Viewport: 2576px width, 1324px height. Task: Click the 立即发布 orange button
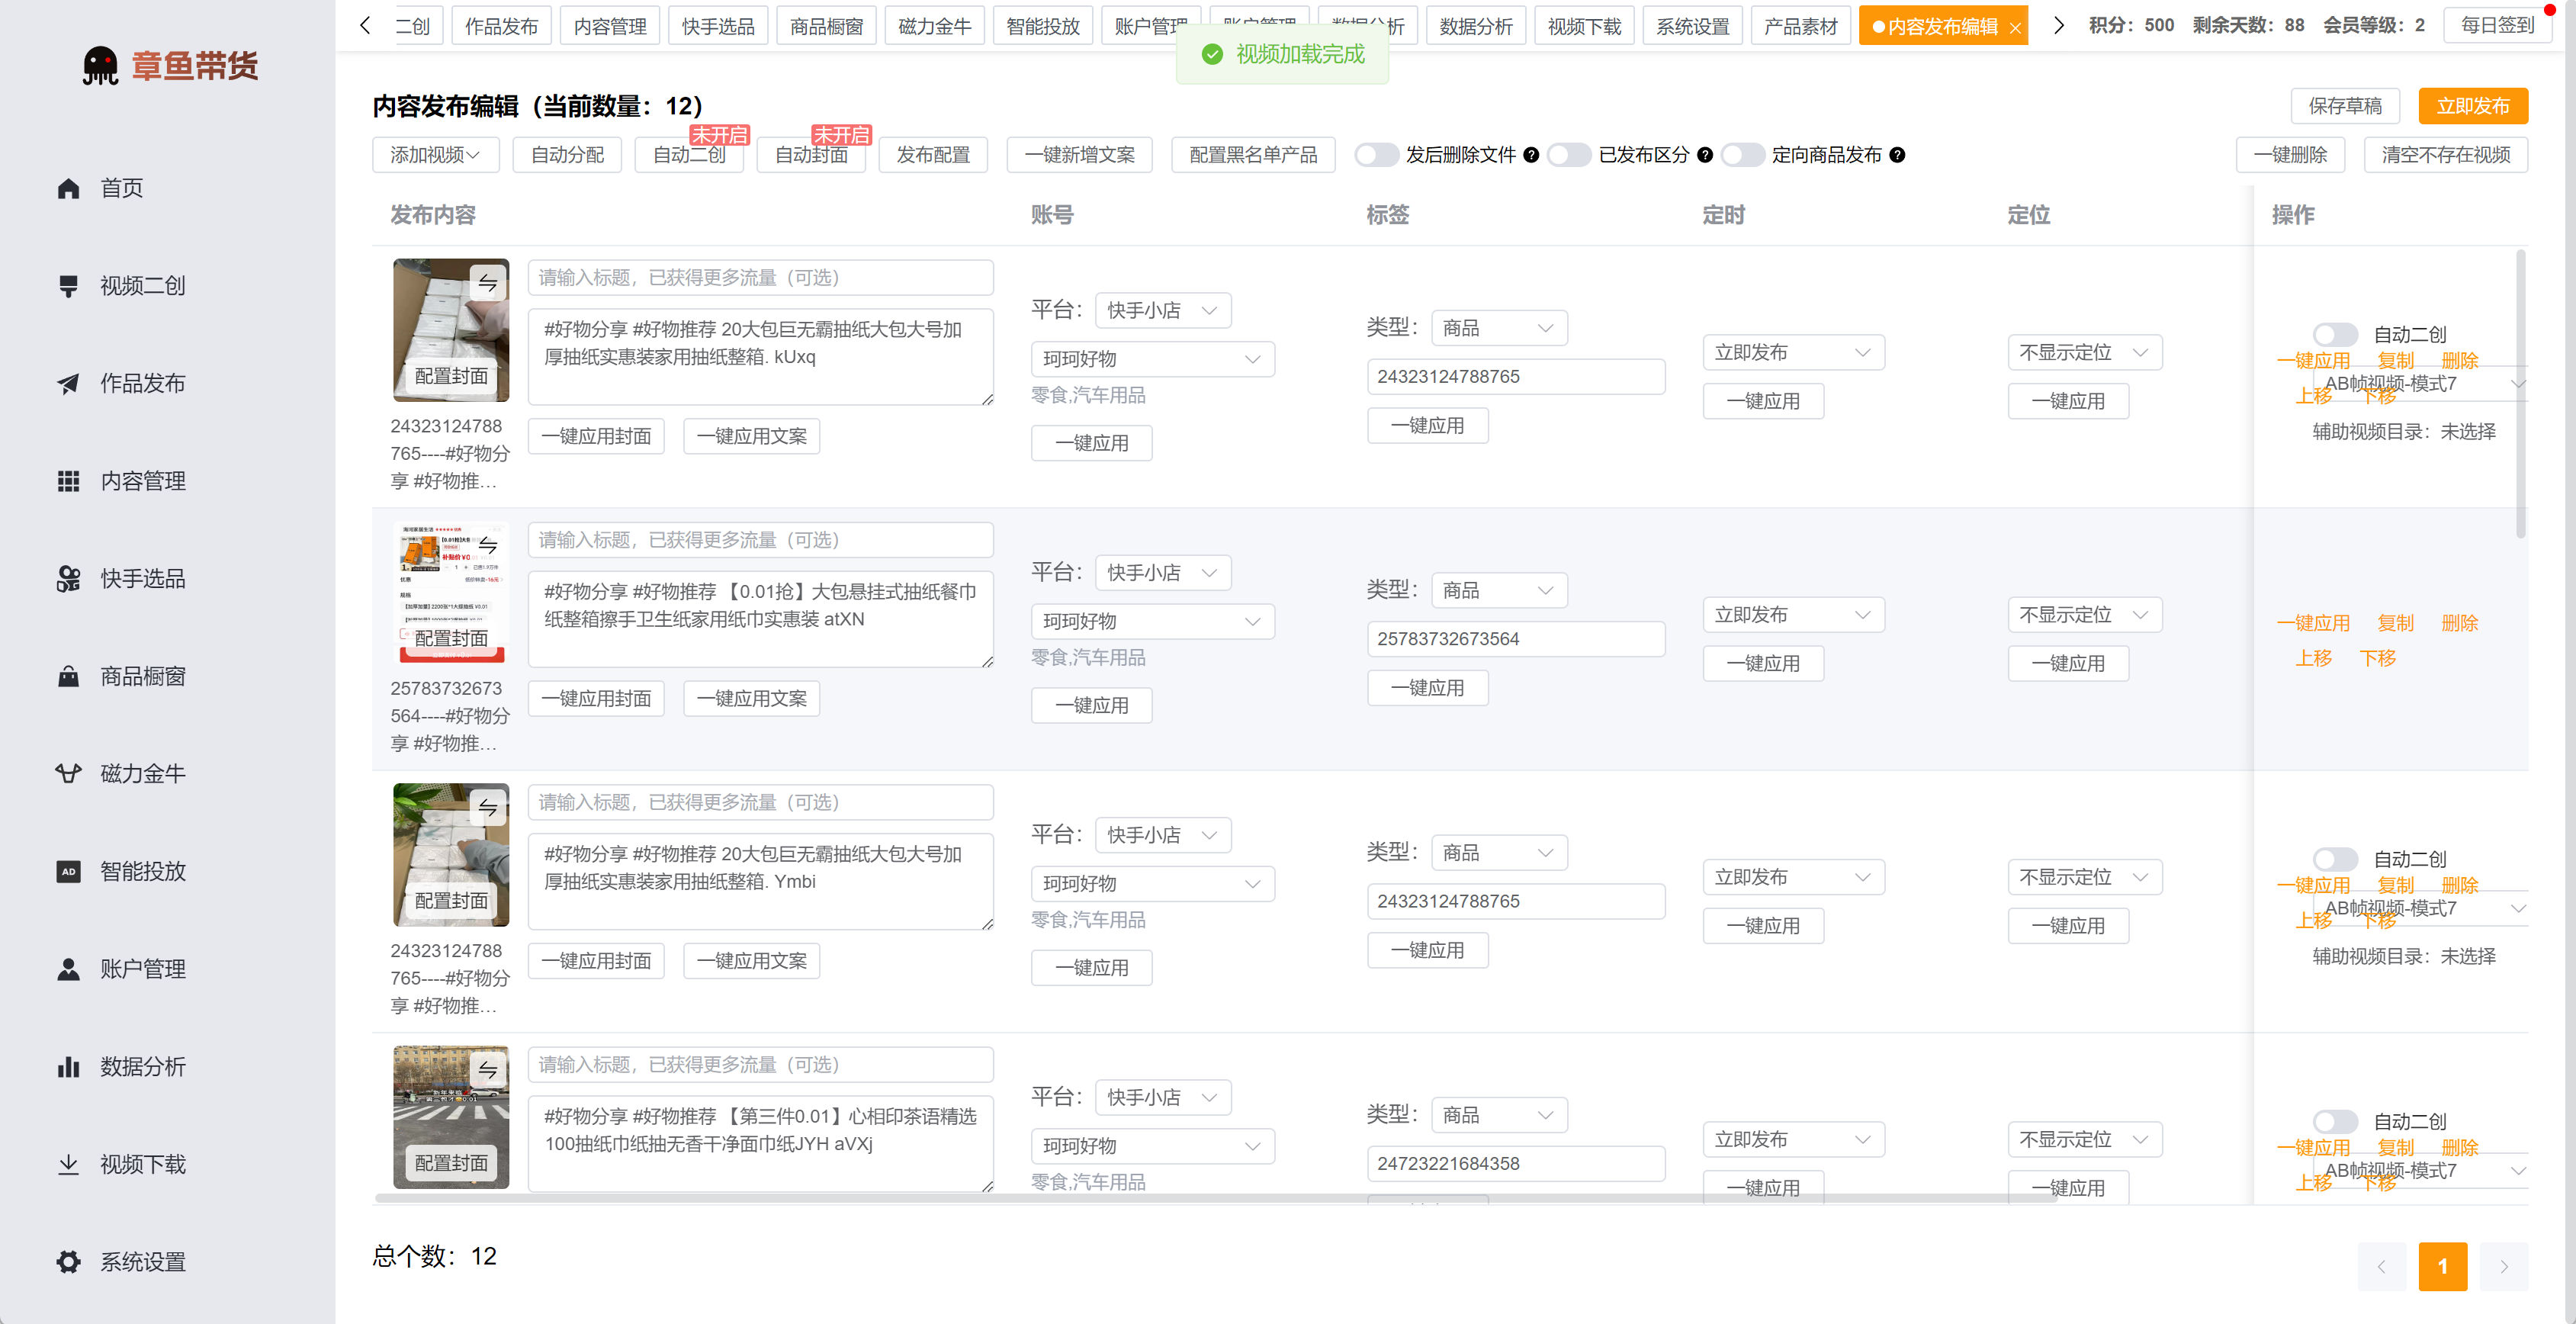click(x=2472, y=106)
